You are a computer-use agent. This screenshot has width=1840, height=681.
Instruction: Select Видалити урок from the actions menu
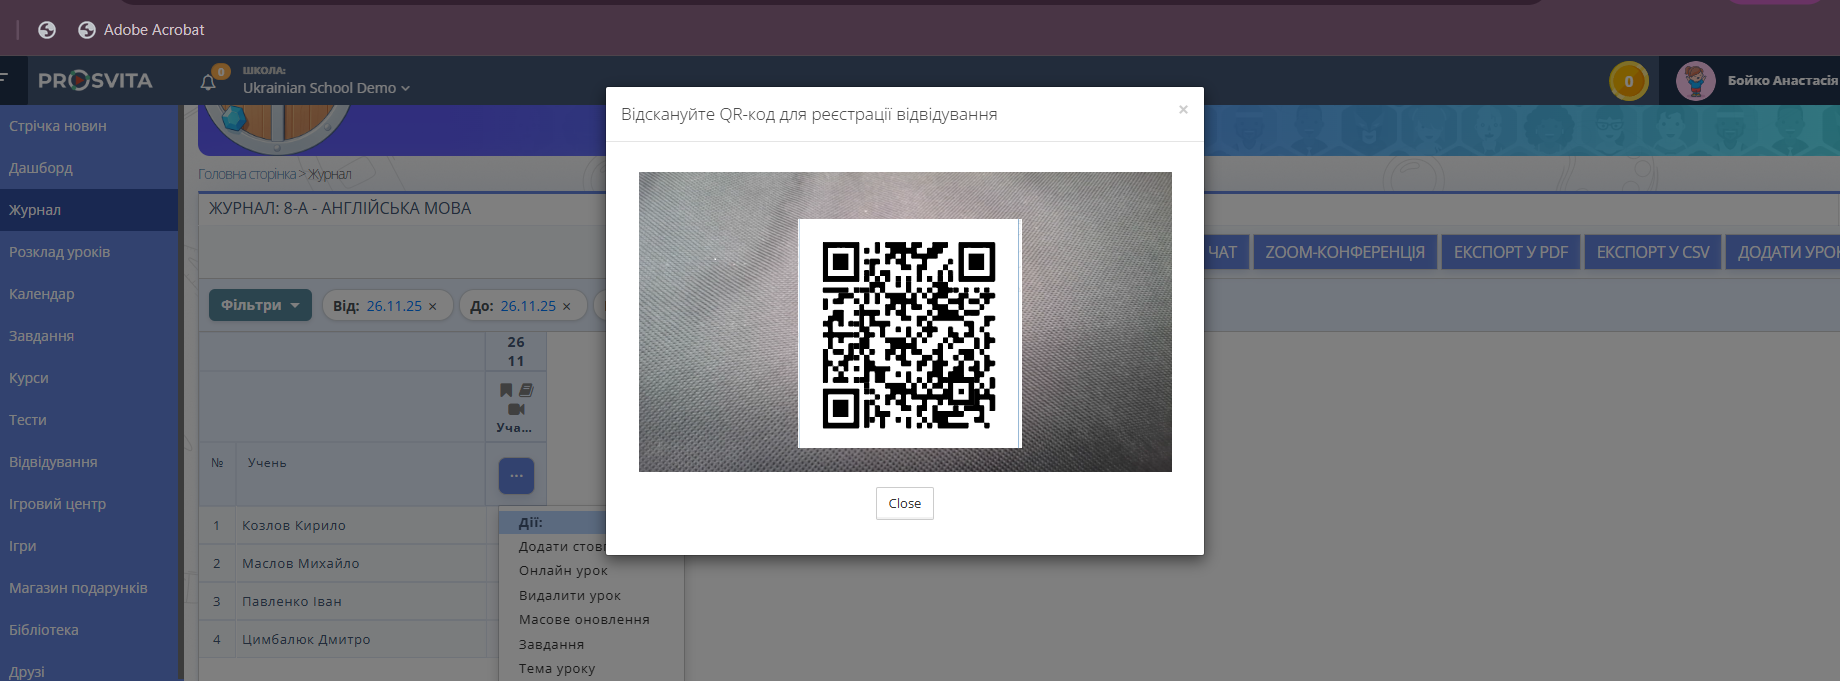click(569, 596)
